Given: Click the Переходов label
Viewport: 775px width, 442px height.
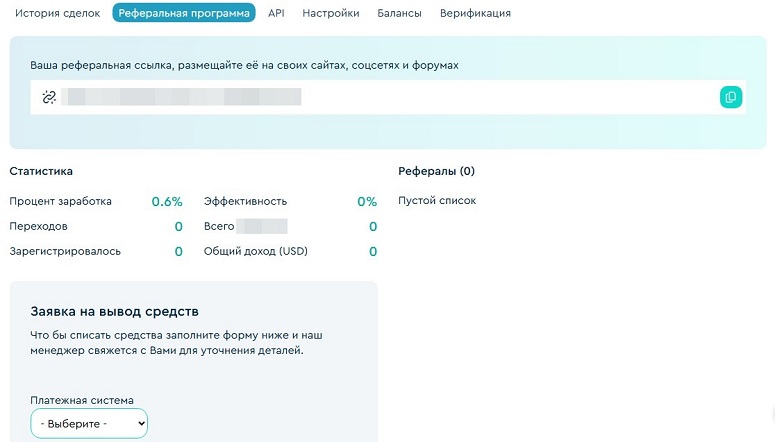Looking at the screenshot, I should point(39,226).
